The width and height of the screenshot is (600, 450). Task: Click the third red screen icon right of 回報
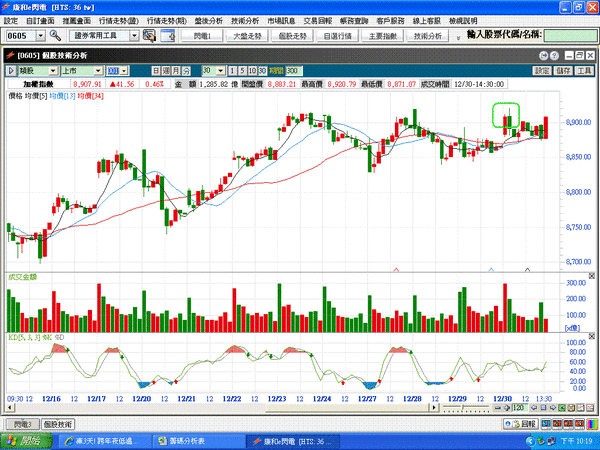(x=579, y=424)
